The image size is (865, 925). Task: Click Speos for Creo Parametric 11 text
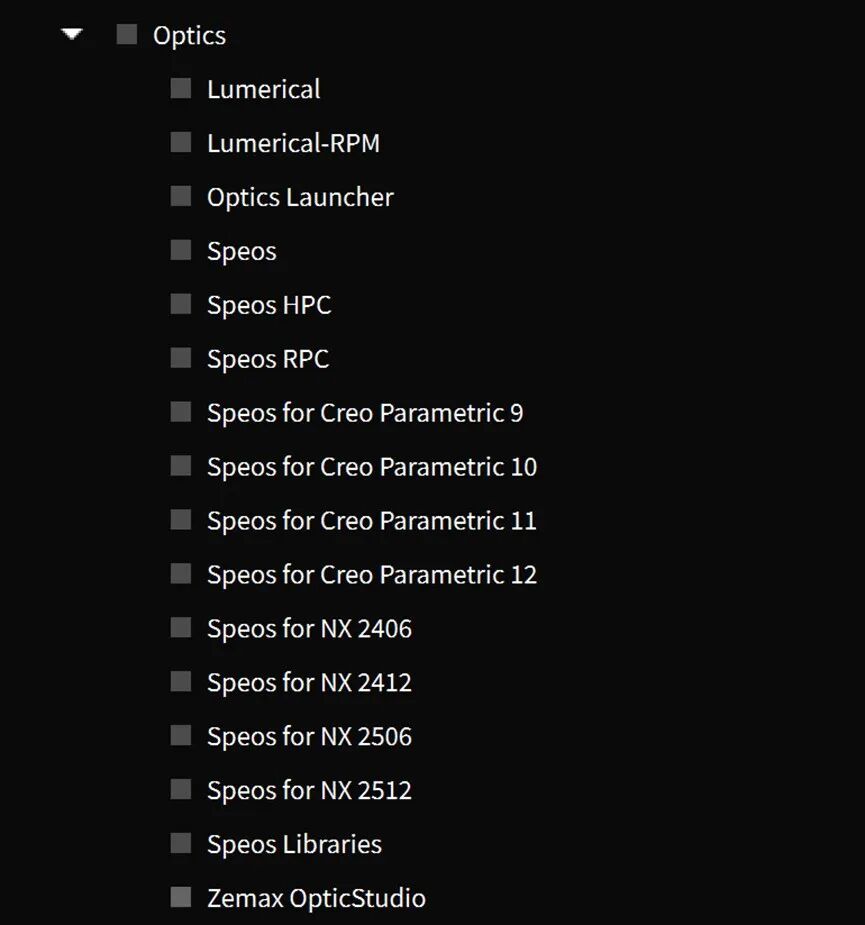click(372, 521)
